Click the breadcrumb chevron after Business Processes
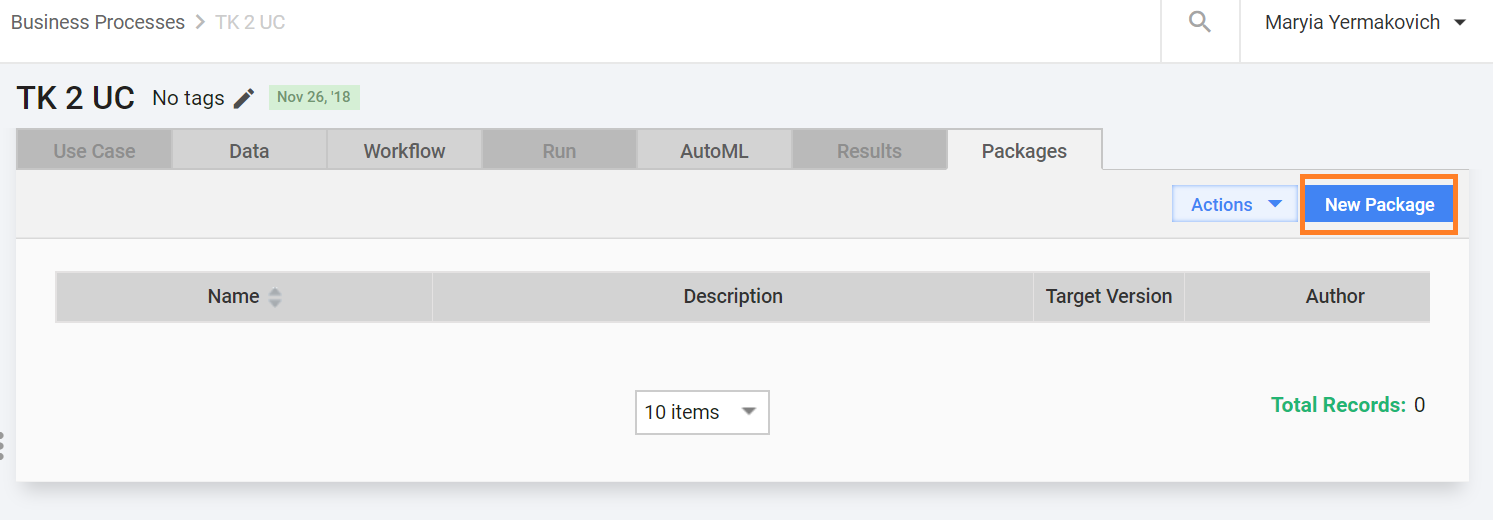The height and width of the screenshot is (520, 1493). click(x=200, y=22)
